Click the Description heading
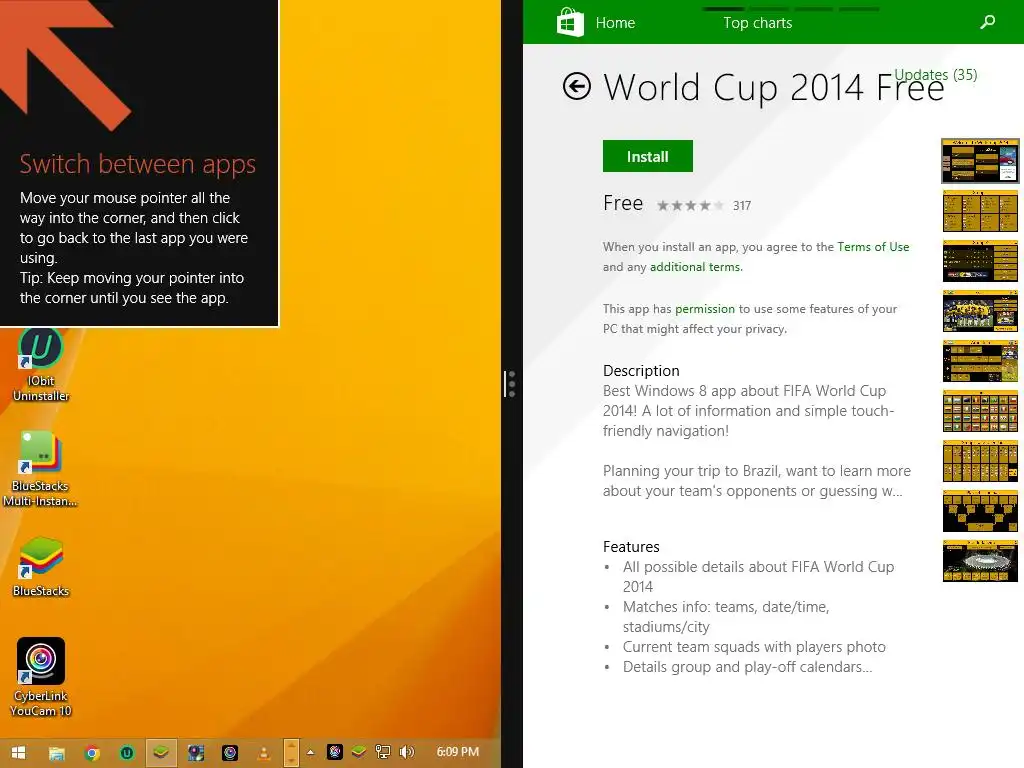 (641, 370)
